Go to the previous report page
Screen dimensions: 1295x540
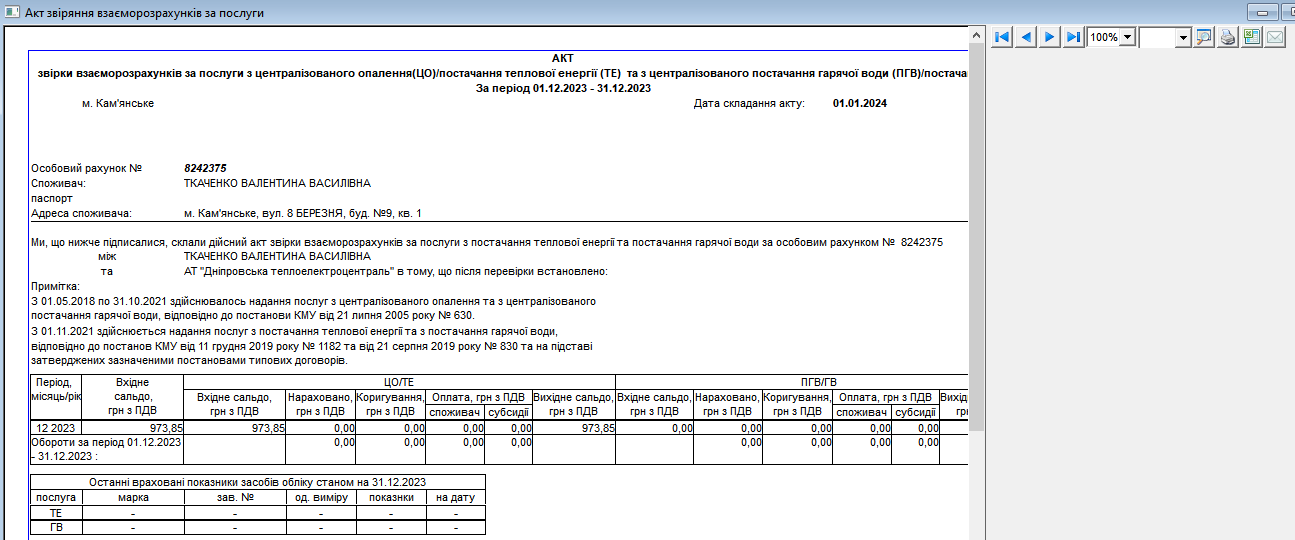click(x=1025, y=37)
